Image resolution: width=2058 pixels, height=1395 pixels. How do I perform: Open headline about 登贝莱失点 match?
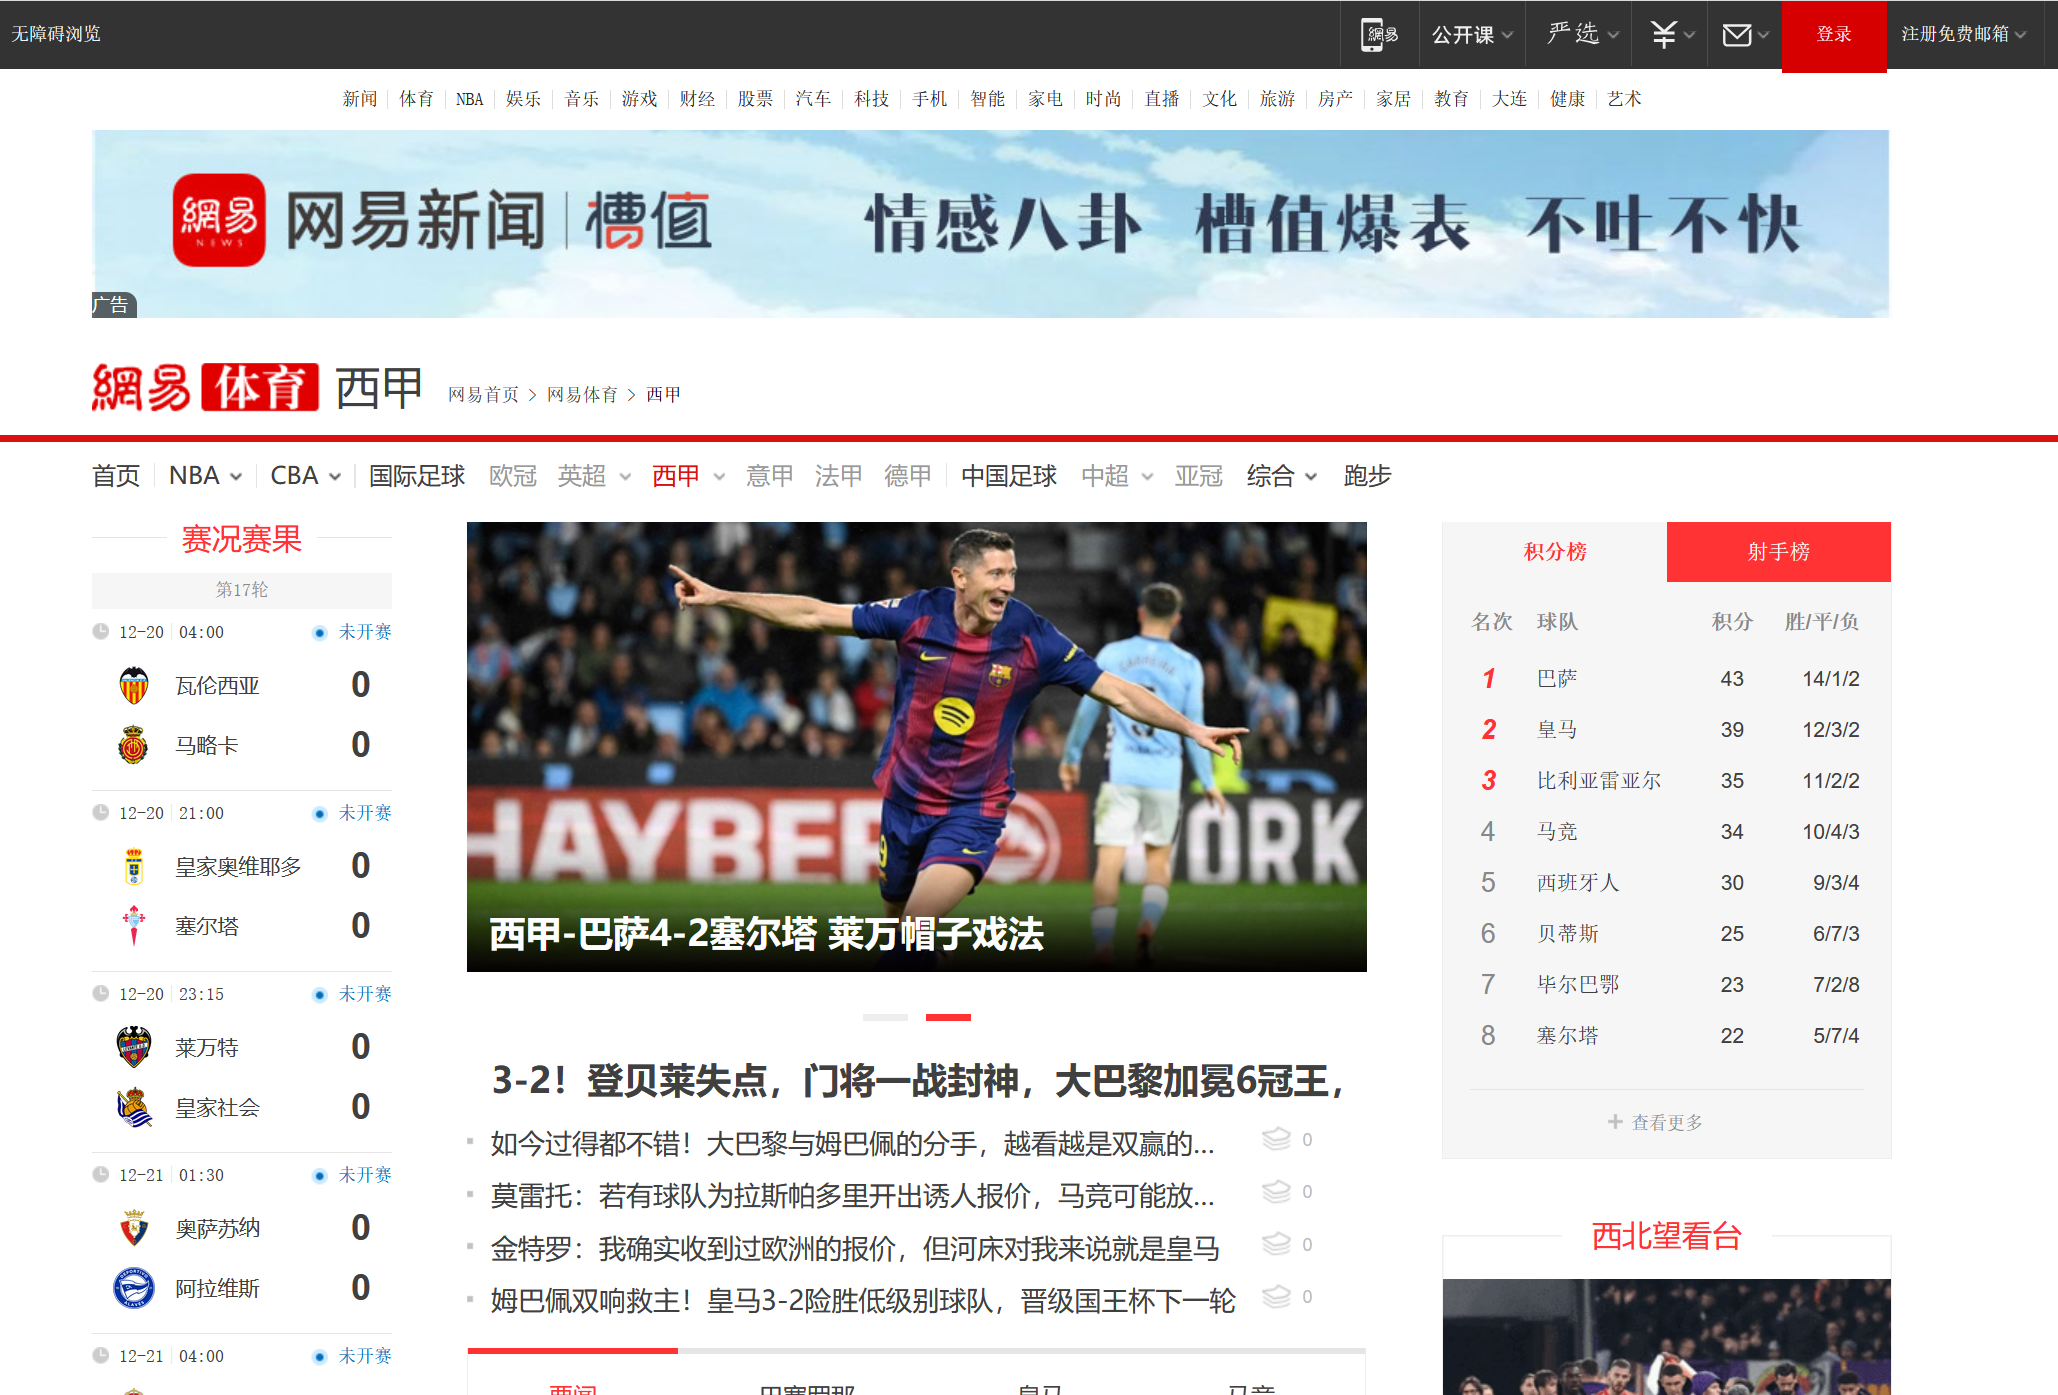pos(916,1081)
